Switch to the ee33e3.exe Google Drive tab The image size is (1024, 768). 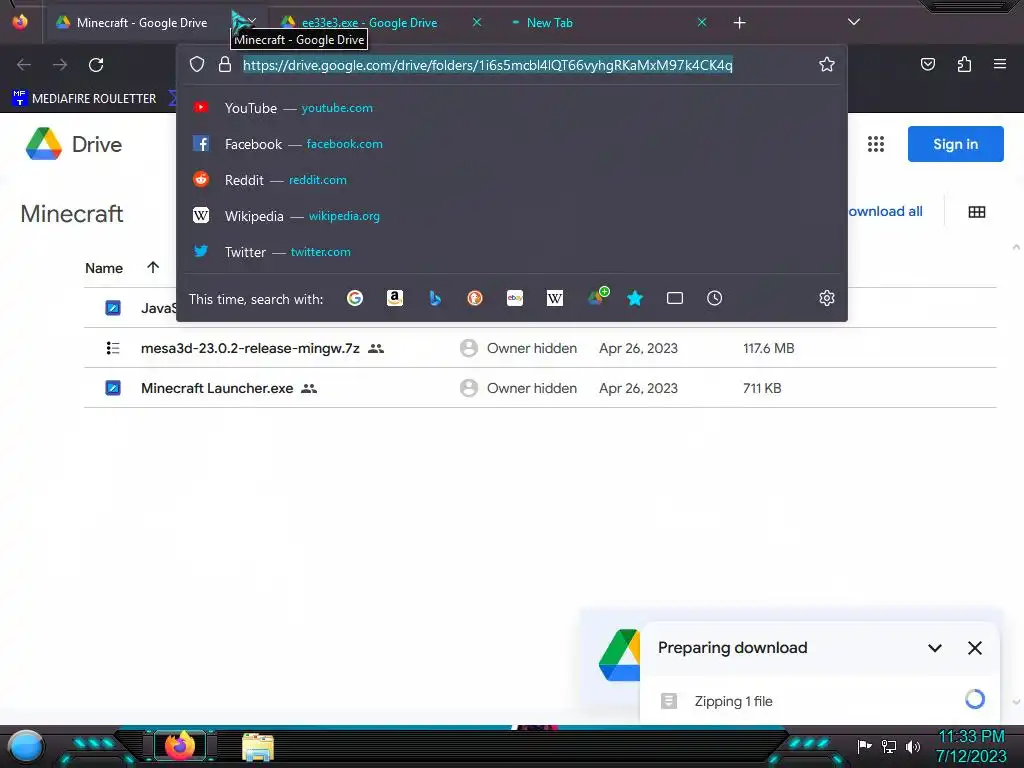[x=370, y=23]
